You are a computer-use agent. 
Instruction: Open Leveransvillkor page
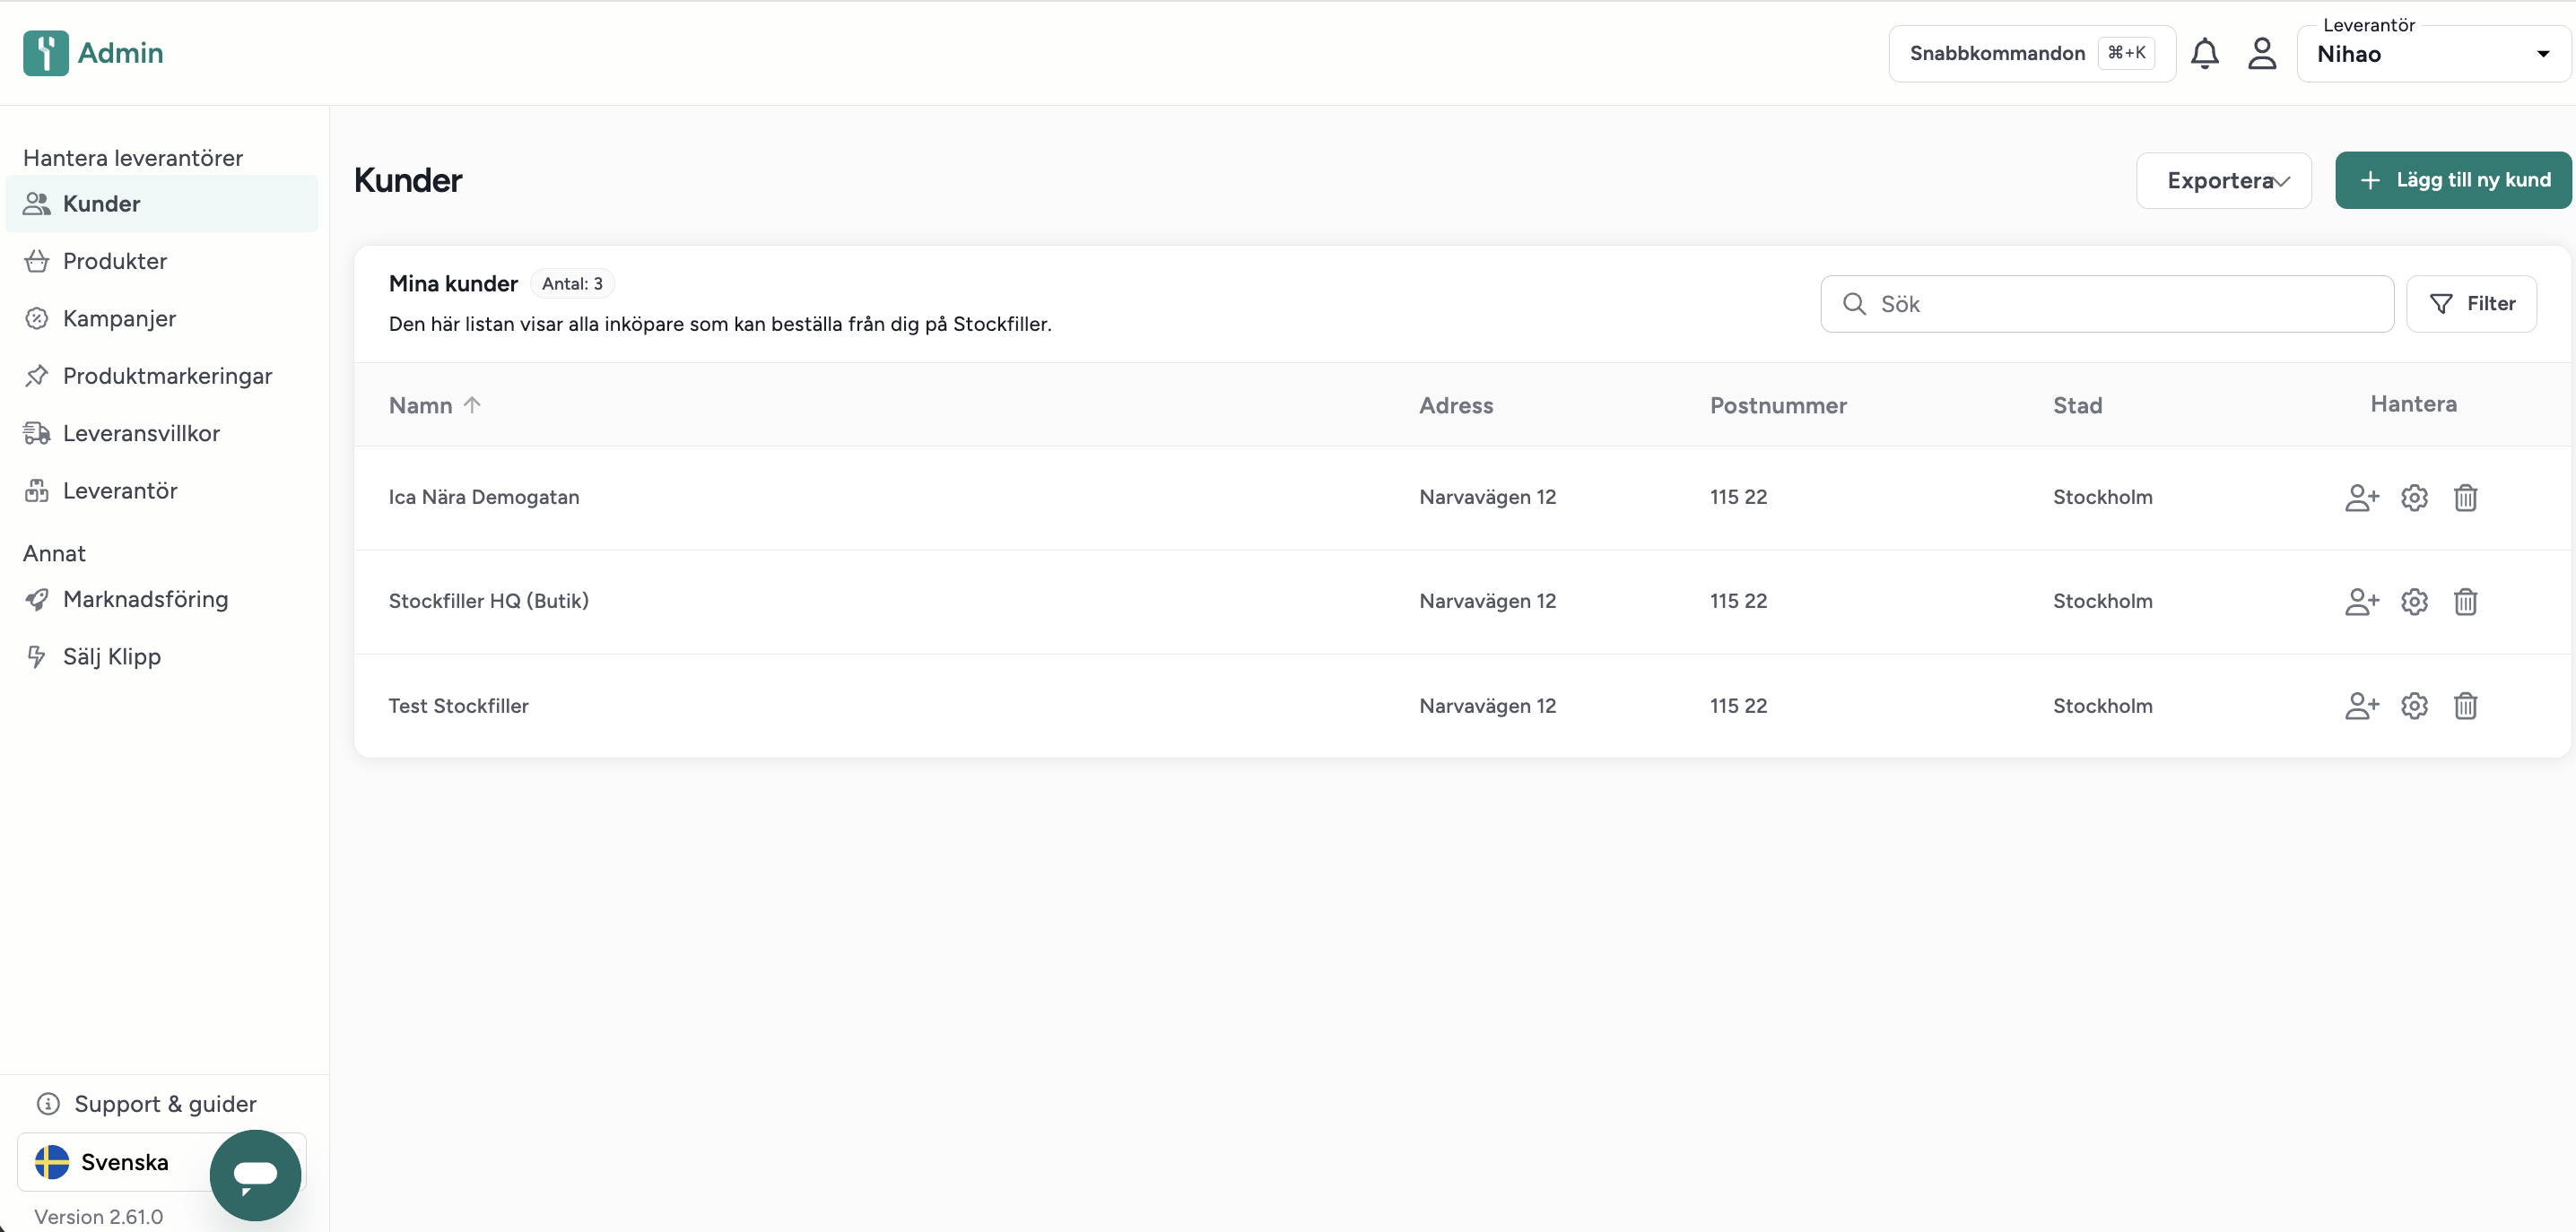(162, 433)
